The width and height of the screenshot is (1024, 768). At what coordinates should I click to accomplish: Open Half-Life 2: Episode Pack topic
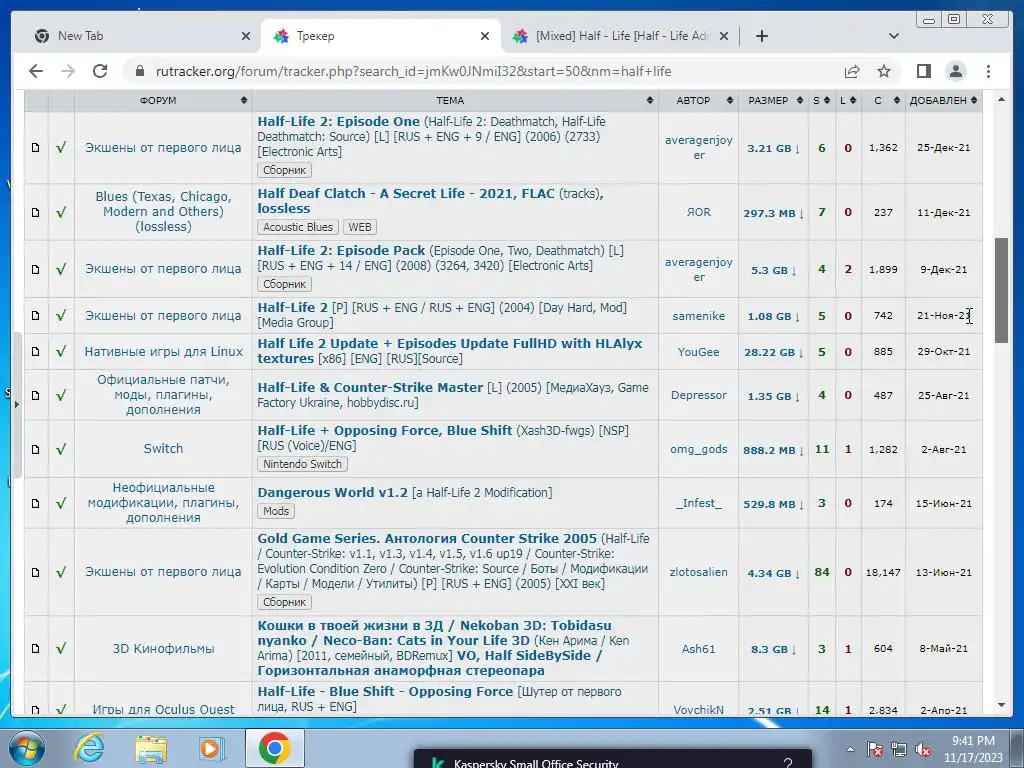(x=341, y=250)
